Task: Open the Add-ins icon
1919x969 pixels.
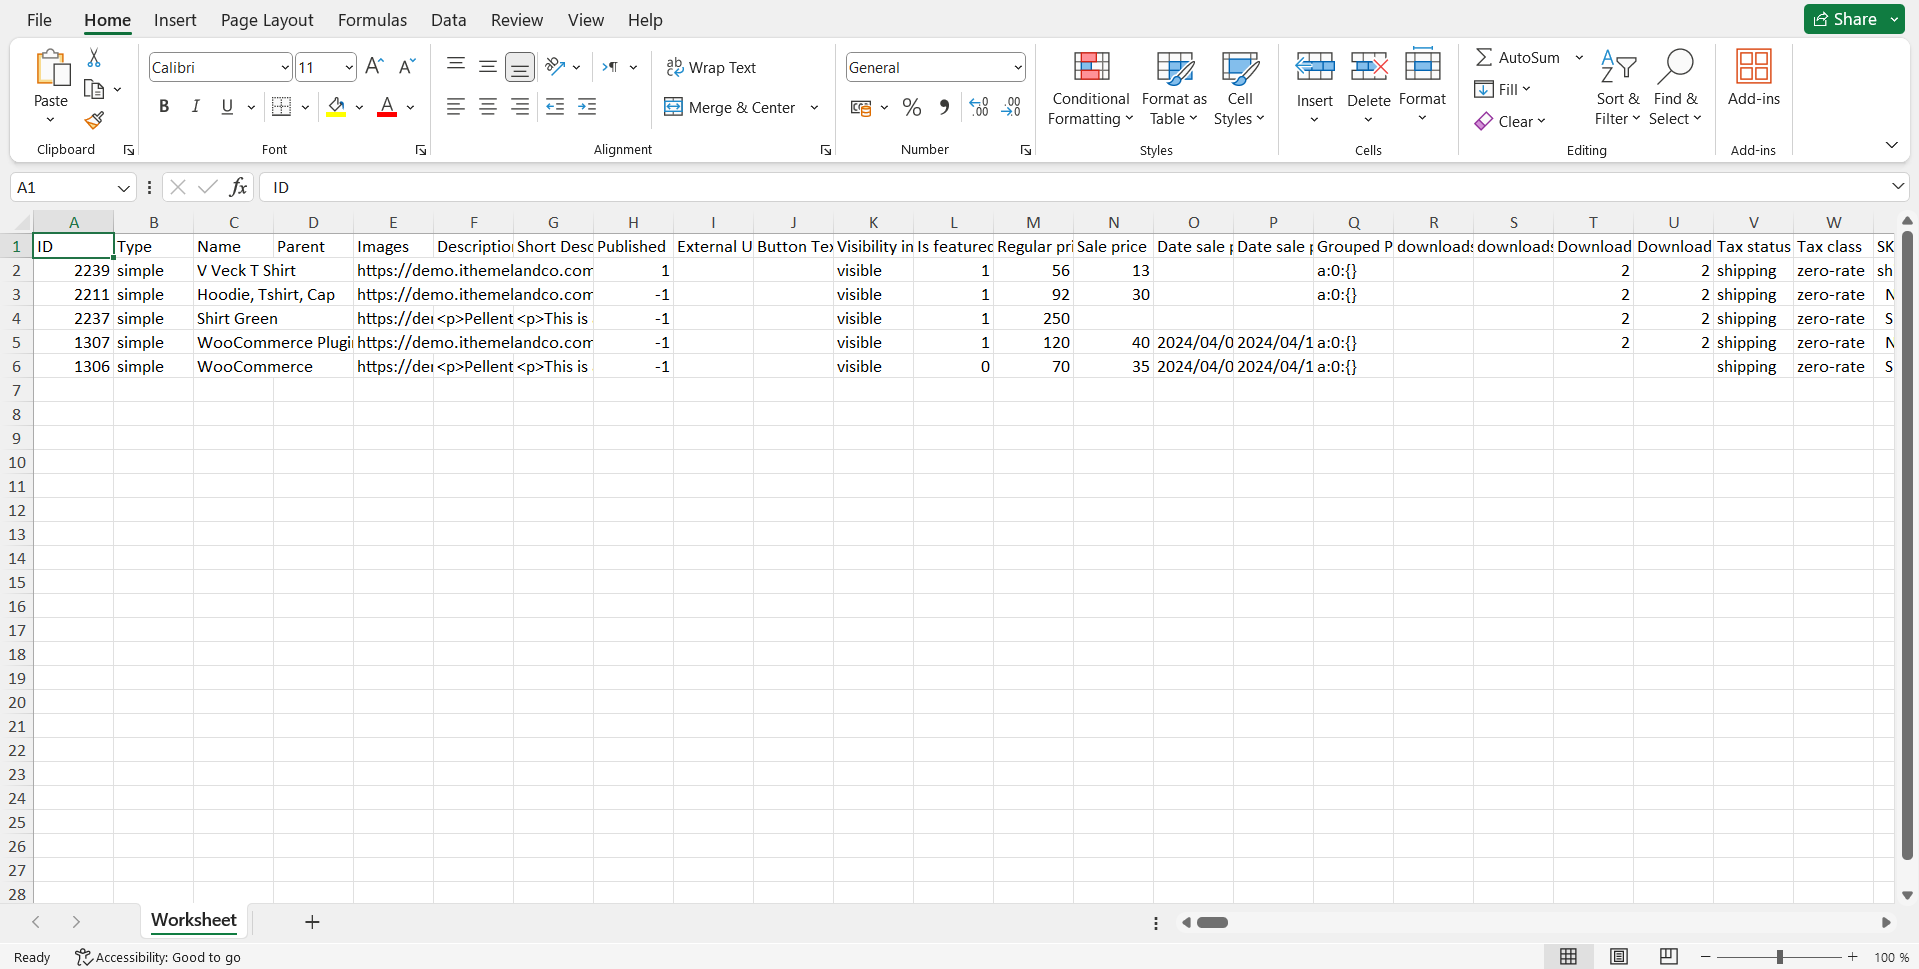Action: click(1753, 78)
